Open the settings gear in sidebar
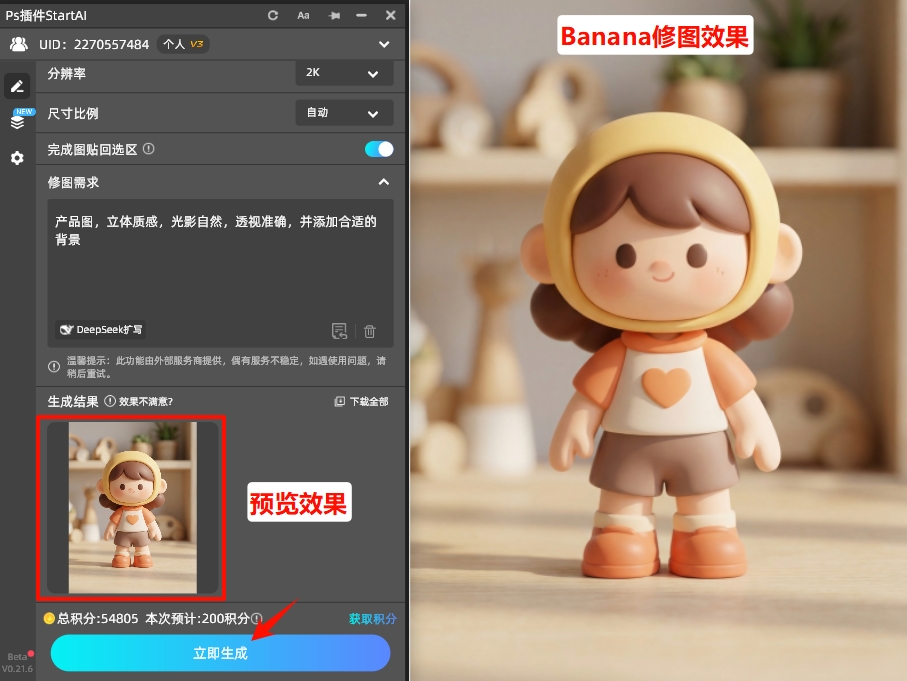 pos(17,158)
